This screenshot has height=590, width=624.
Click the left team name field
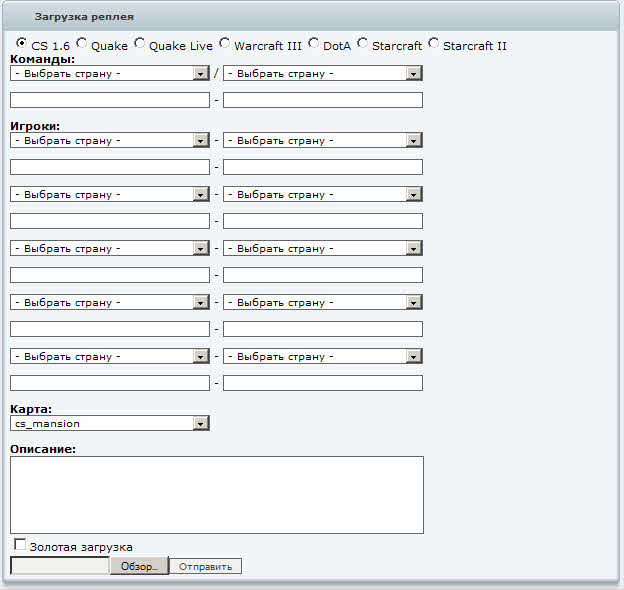point(109,100)
